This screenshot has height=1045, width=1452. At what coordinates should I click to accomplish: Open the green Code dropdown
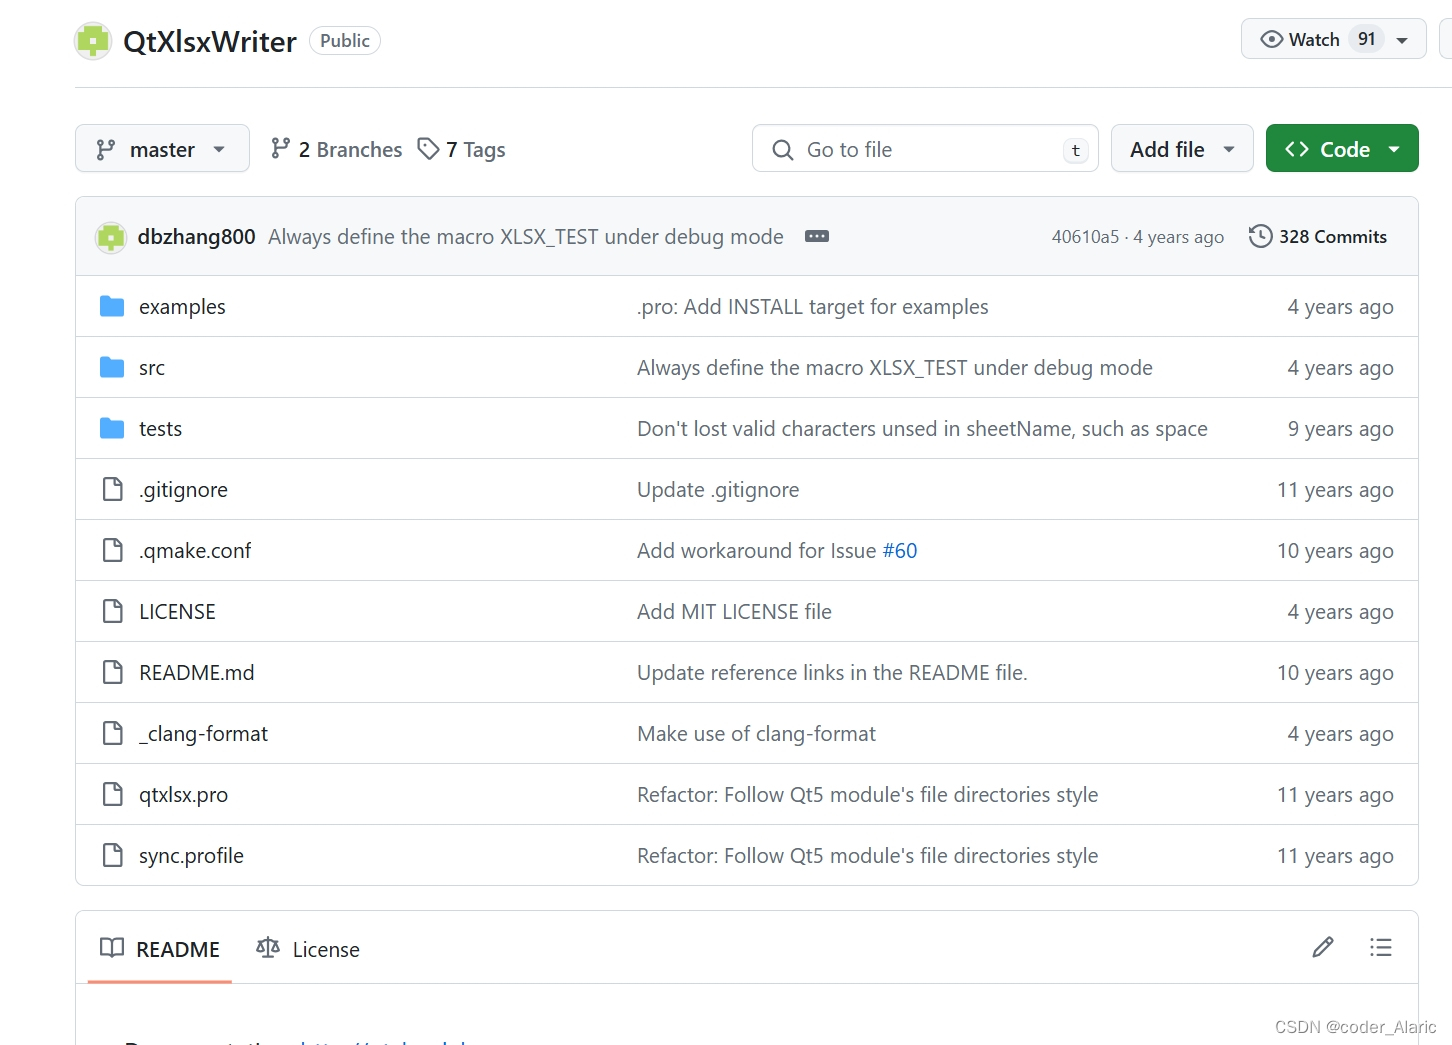point(1342,149)
